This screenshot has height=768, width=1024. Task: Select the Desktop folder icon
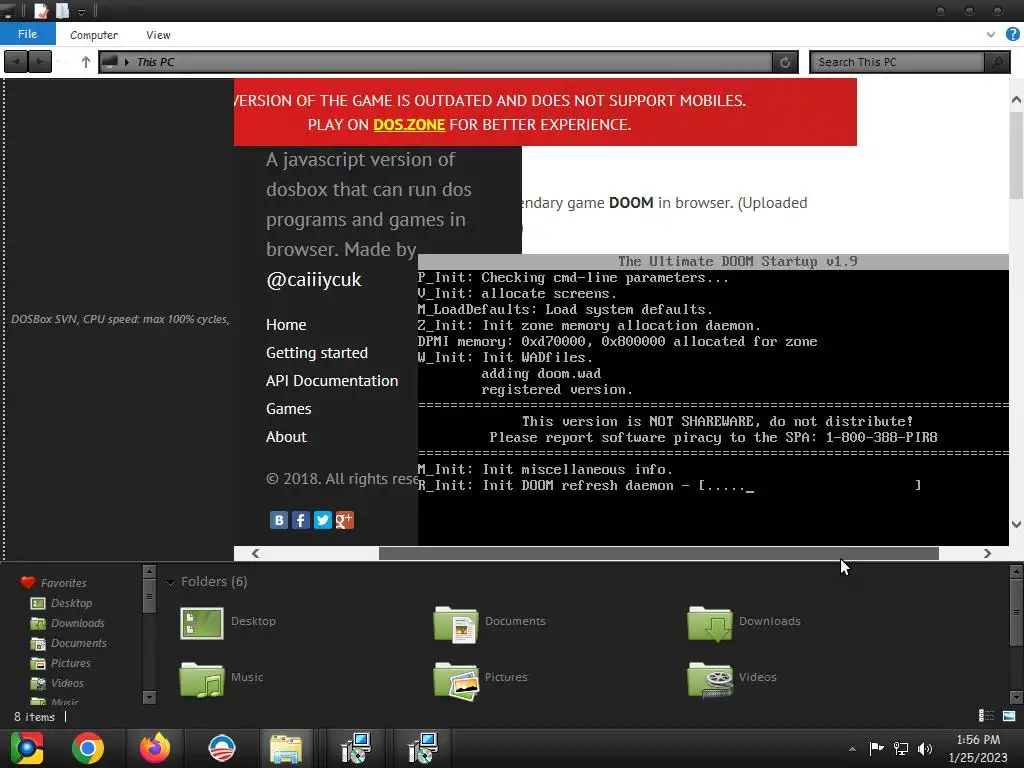(x=202, y=623)
